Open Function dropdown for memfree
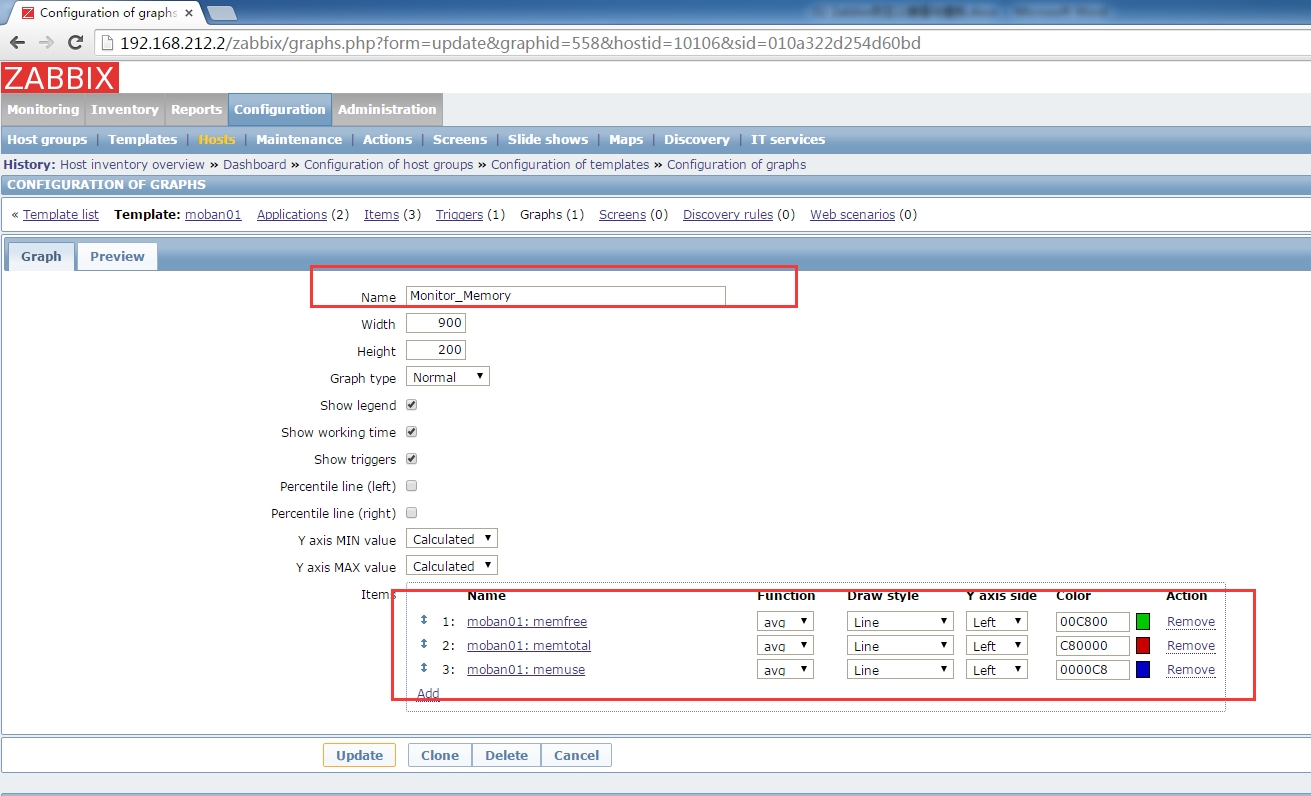The width and height of the screenshot is (1311, 796). (x=785, y=622)
